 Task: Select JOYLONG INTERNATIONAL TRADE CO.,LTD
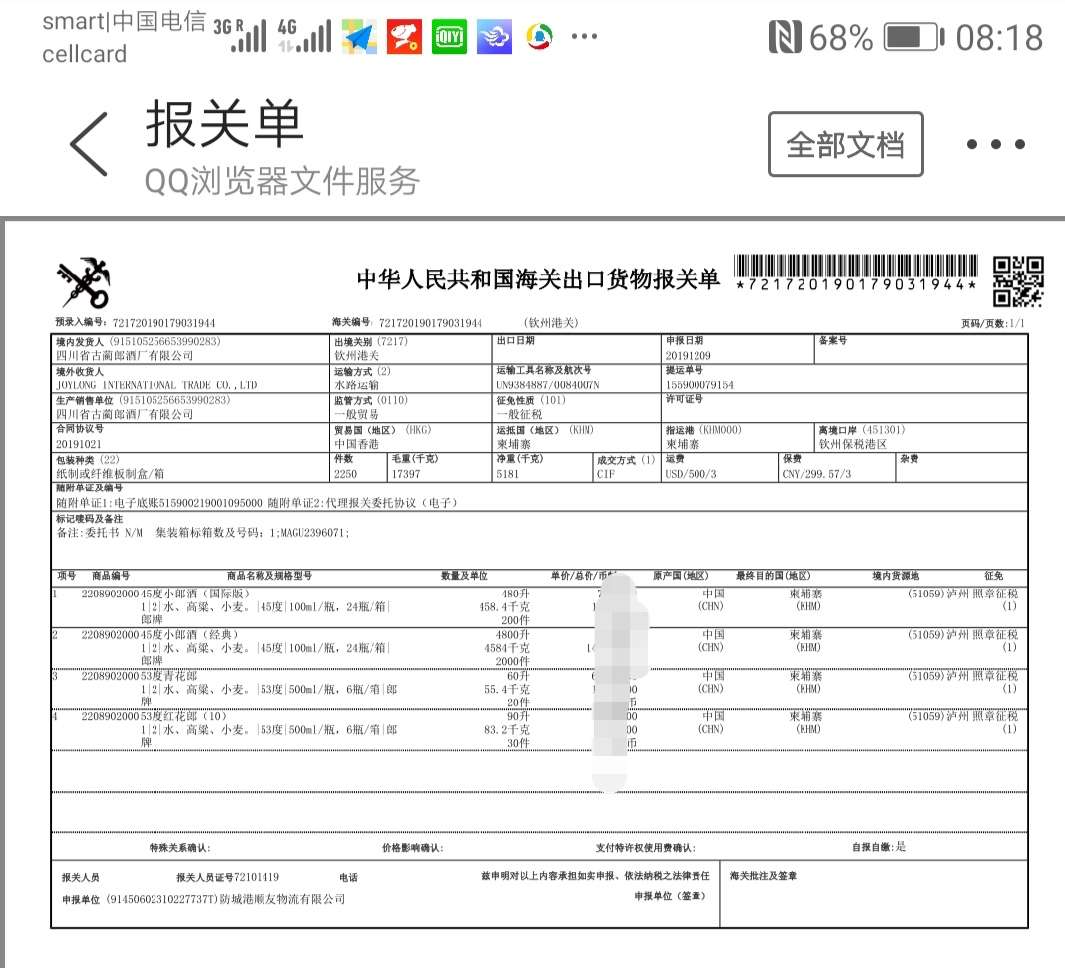[156, 385]
